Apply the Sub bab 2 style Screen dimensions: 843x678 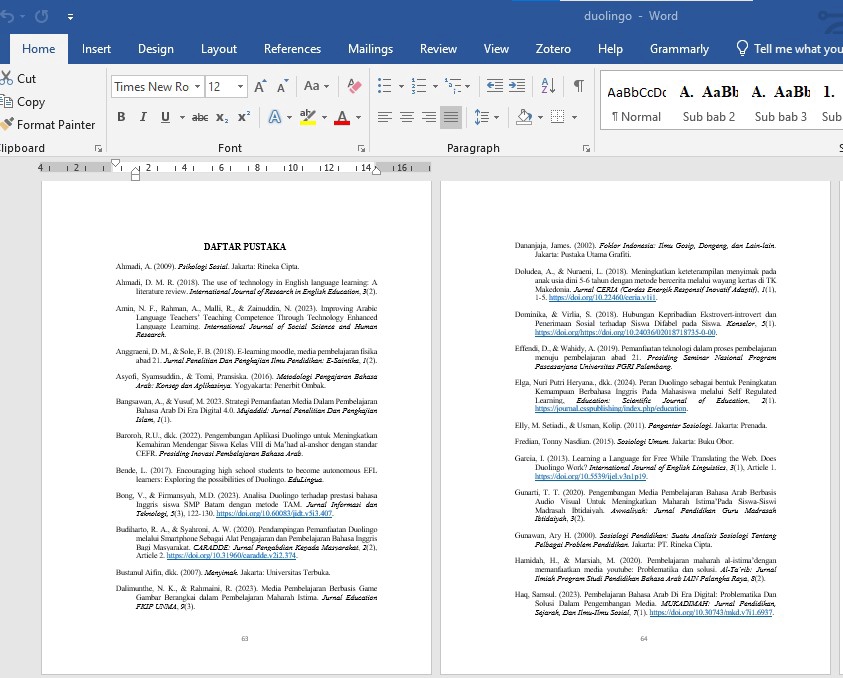709,104
